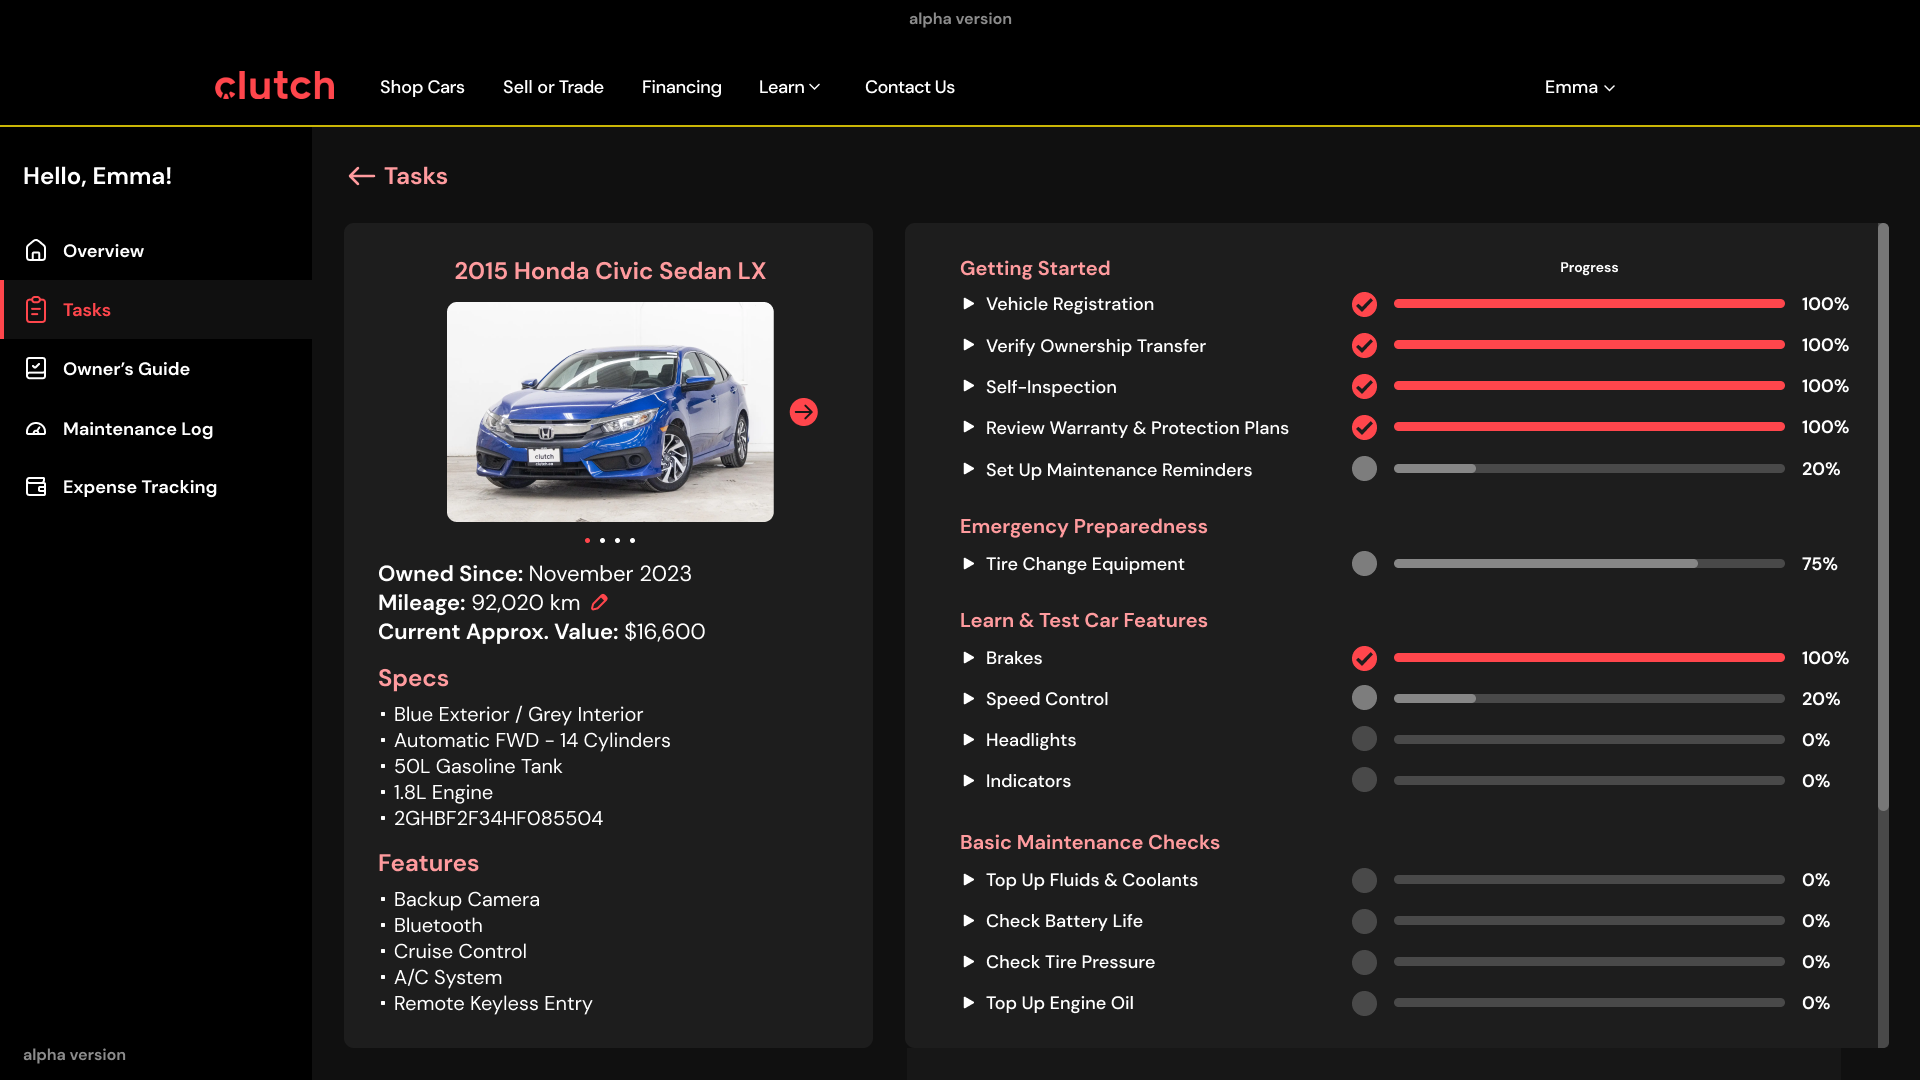Go to Shop Cars in top navigation
This screenshot has width=1920, height=1080.
pos(422,87)
